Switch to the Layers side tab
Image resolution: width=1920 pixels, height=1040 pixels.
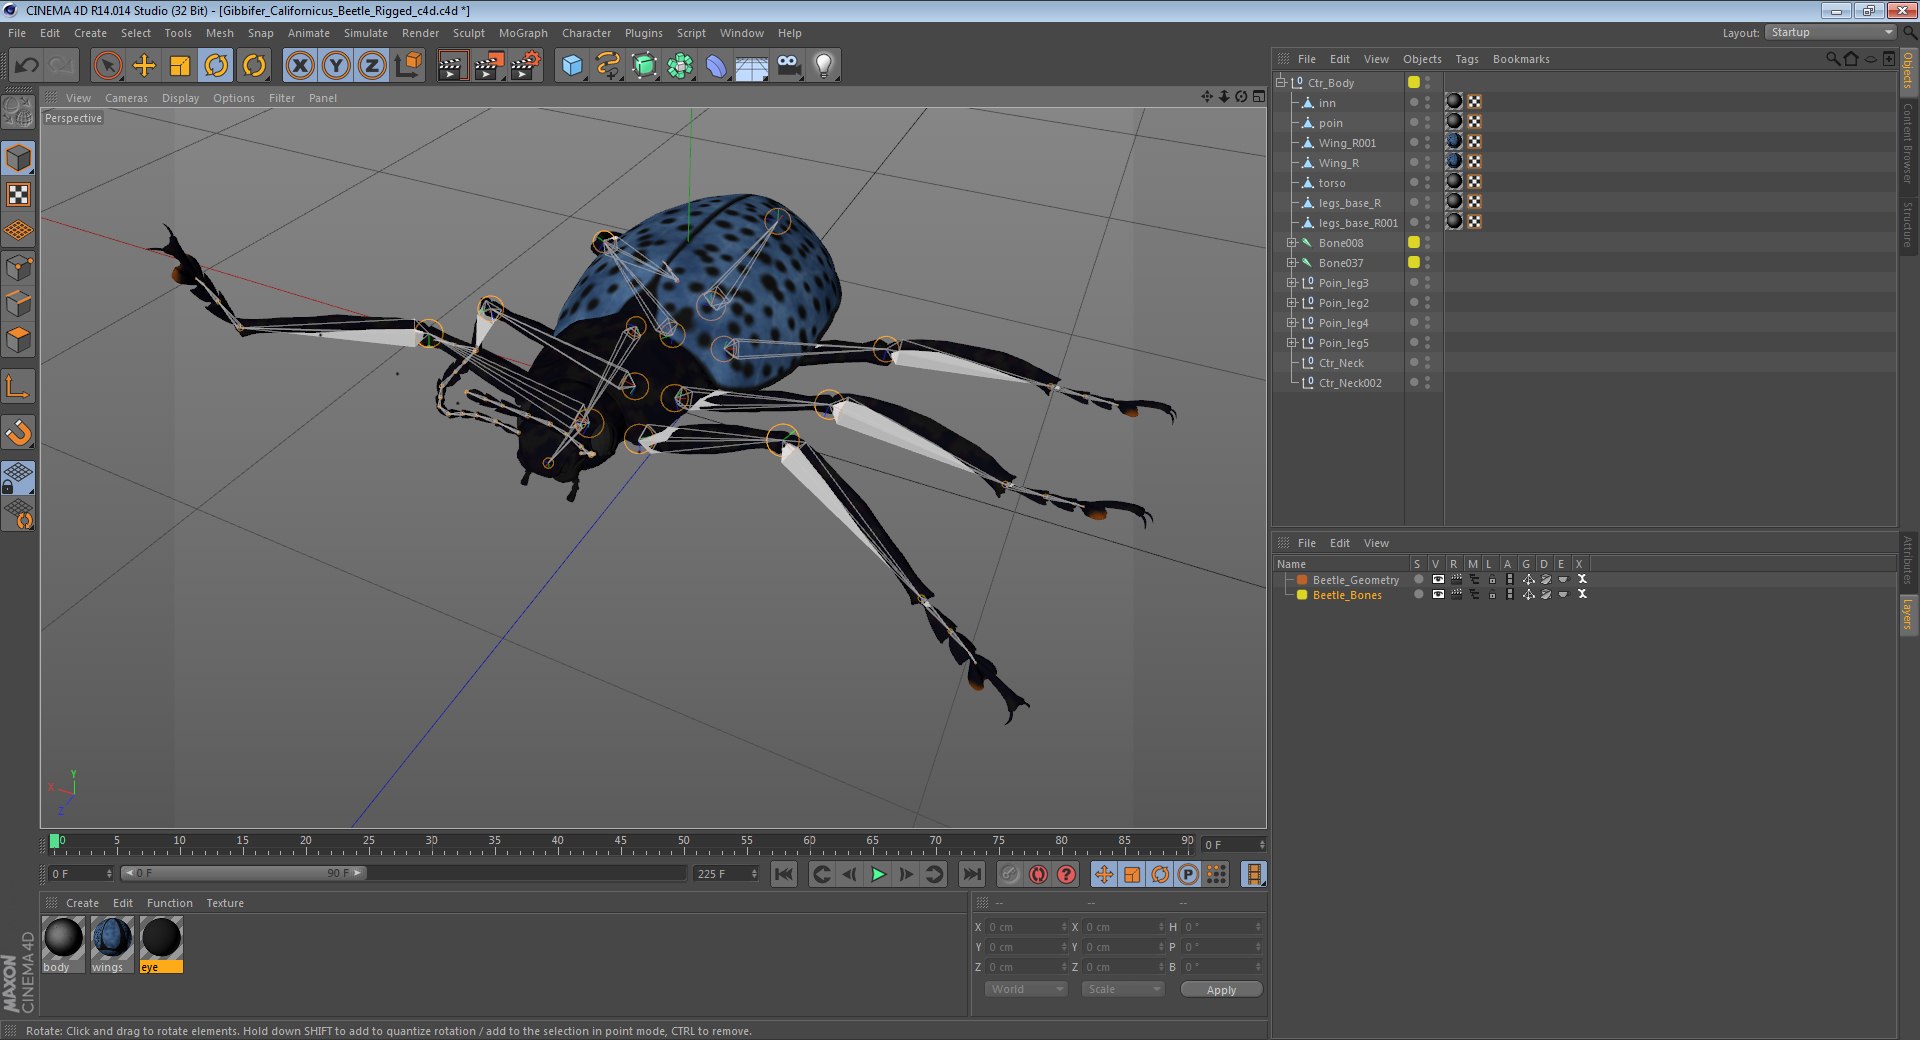(1908, 614)
